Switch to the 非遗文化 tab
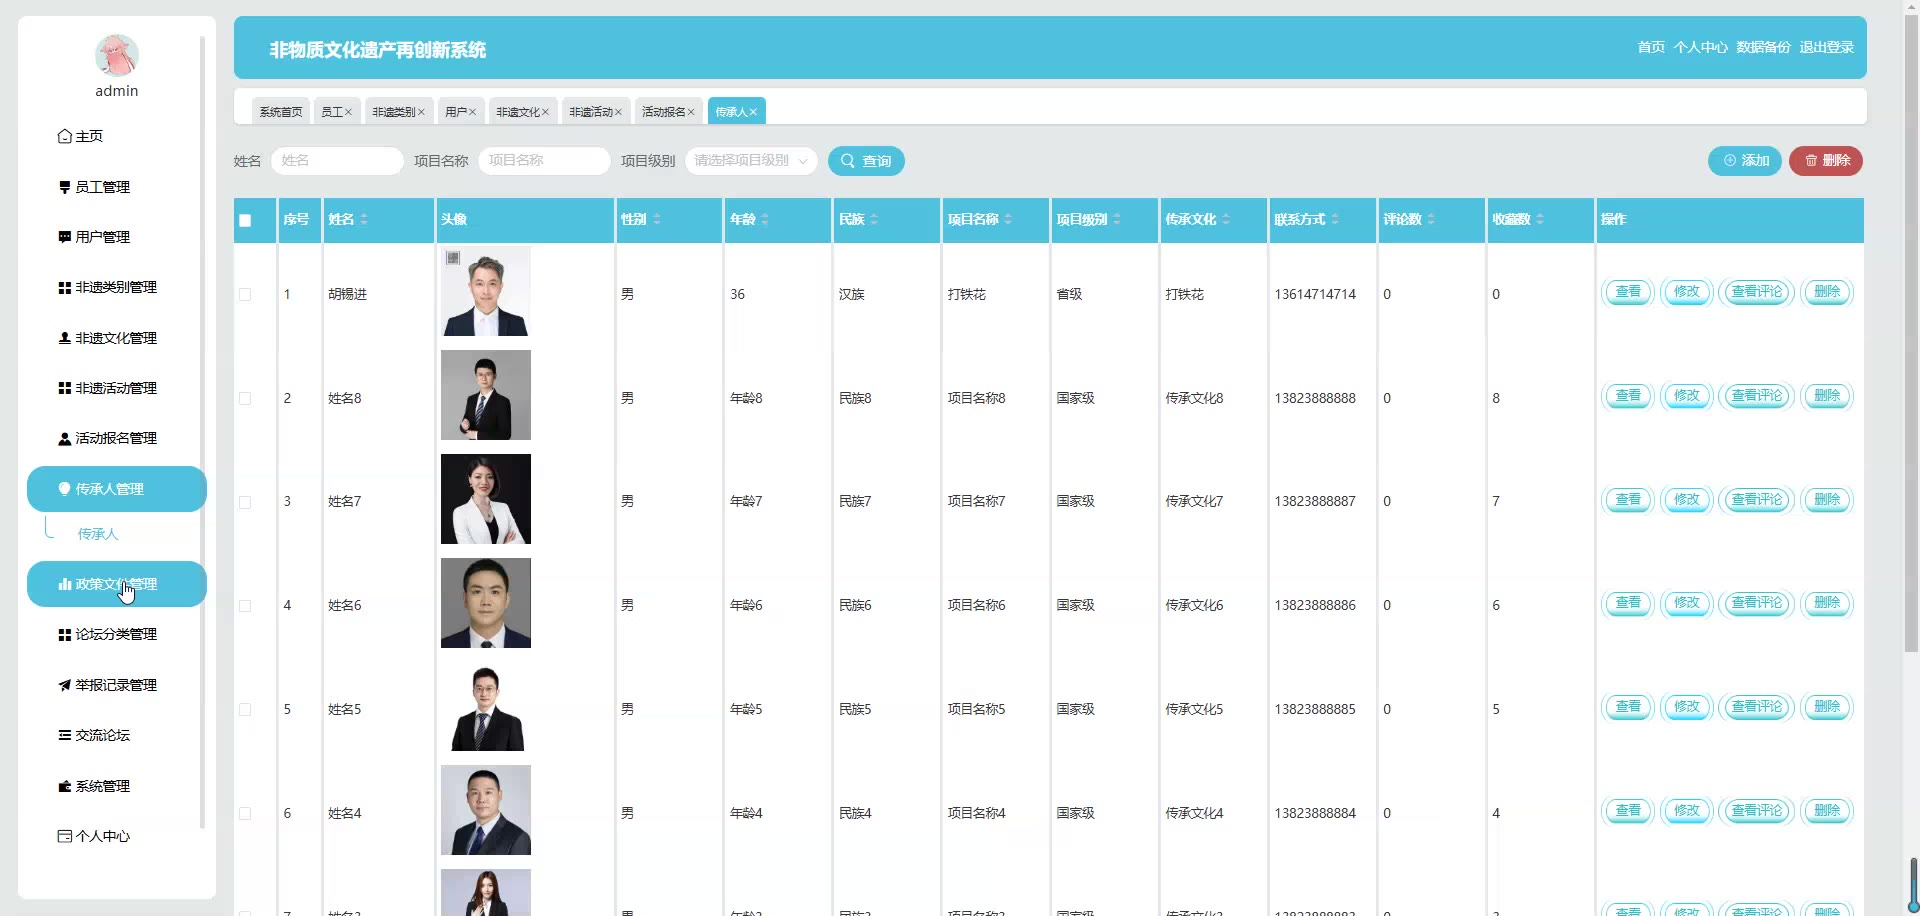This screenshot has height=916, width=1920. pyautogui.click(x=518, y=112)
